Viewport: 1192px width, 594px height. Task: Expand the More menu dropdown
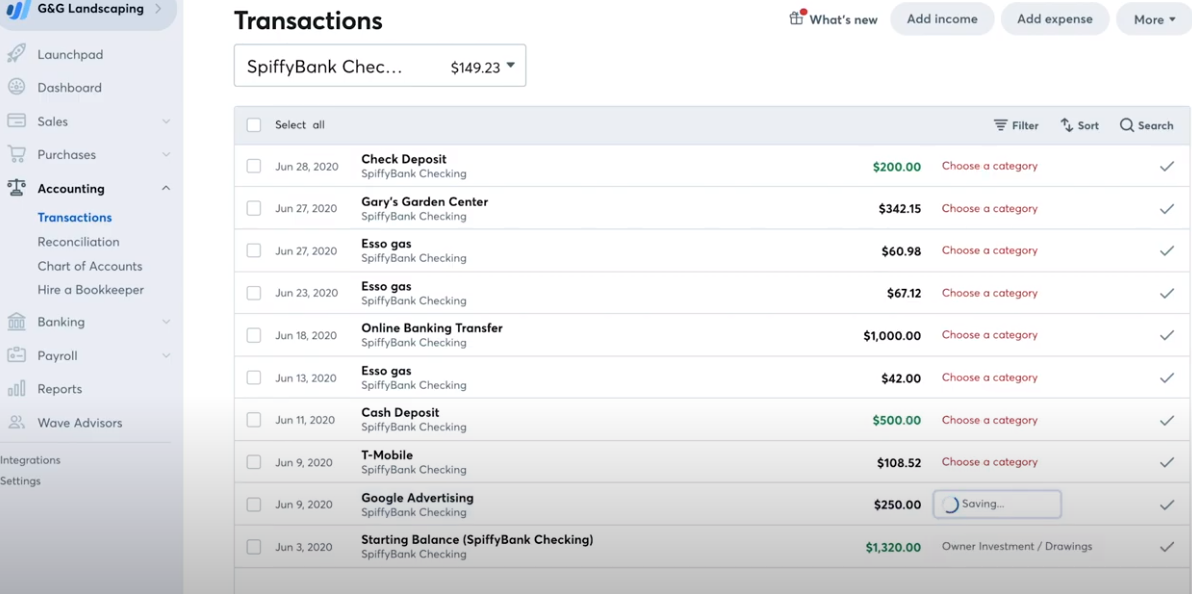[1153, 19]
